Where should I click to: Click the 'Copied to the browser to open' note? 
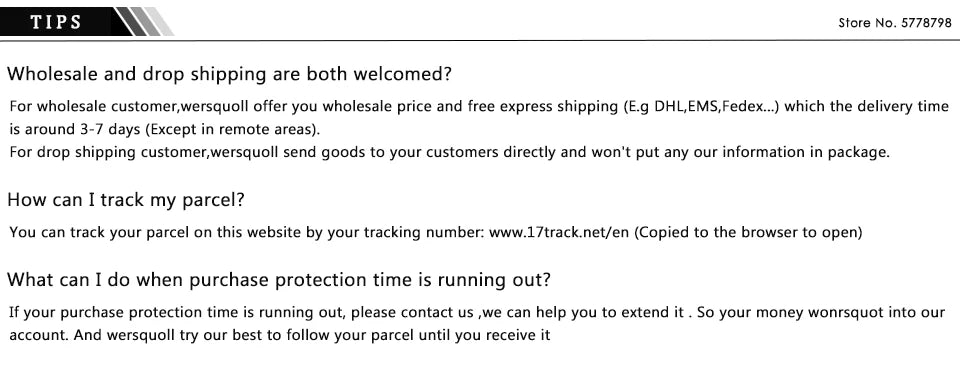748,233
